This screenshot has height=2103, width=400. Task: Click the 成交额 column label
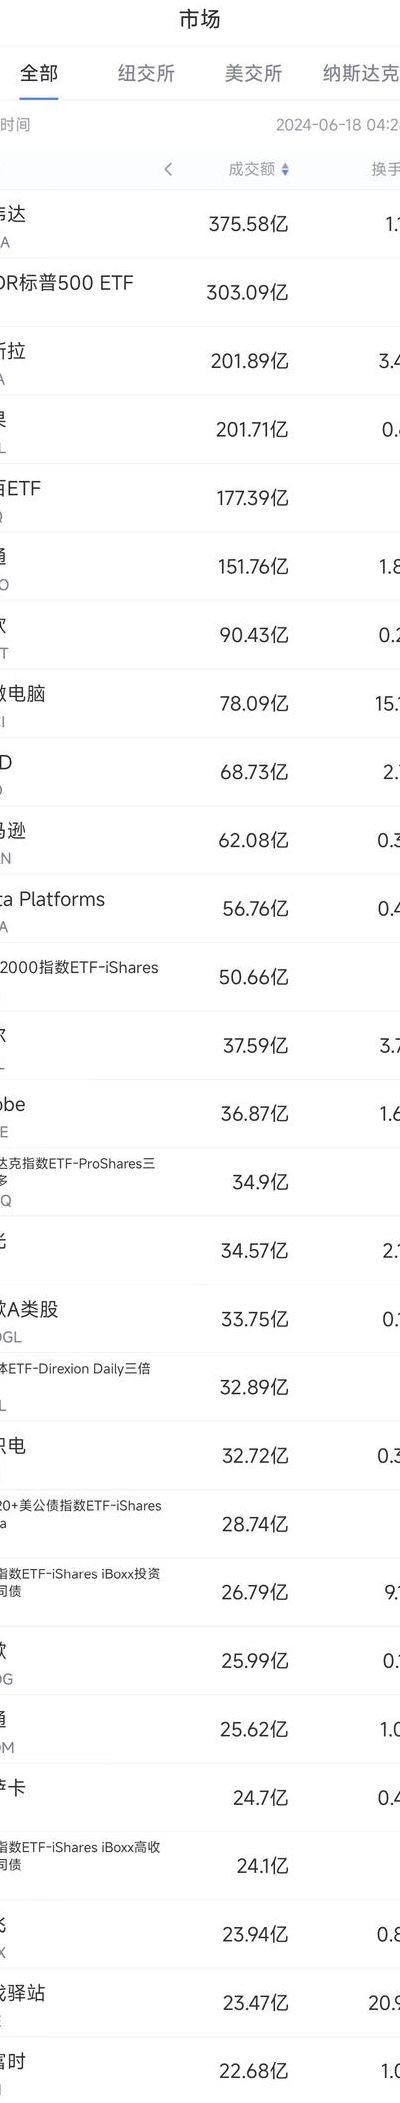(x=252, y=169)
